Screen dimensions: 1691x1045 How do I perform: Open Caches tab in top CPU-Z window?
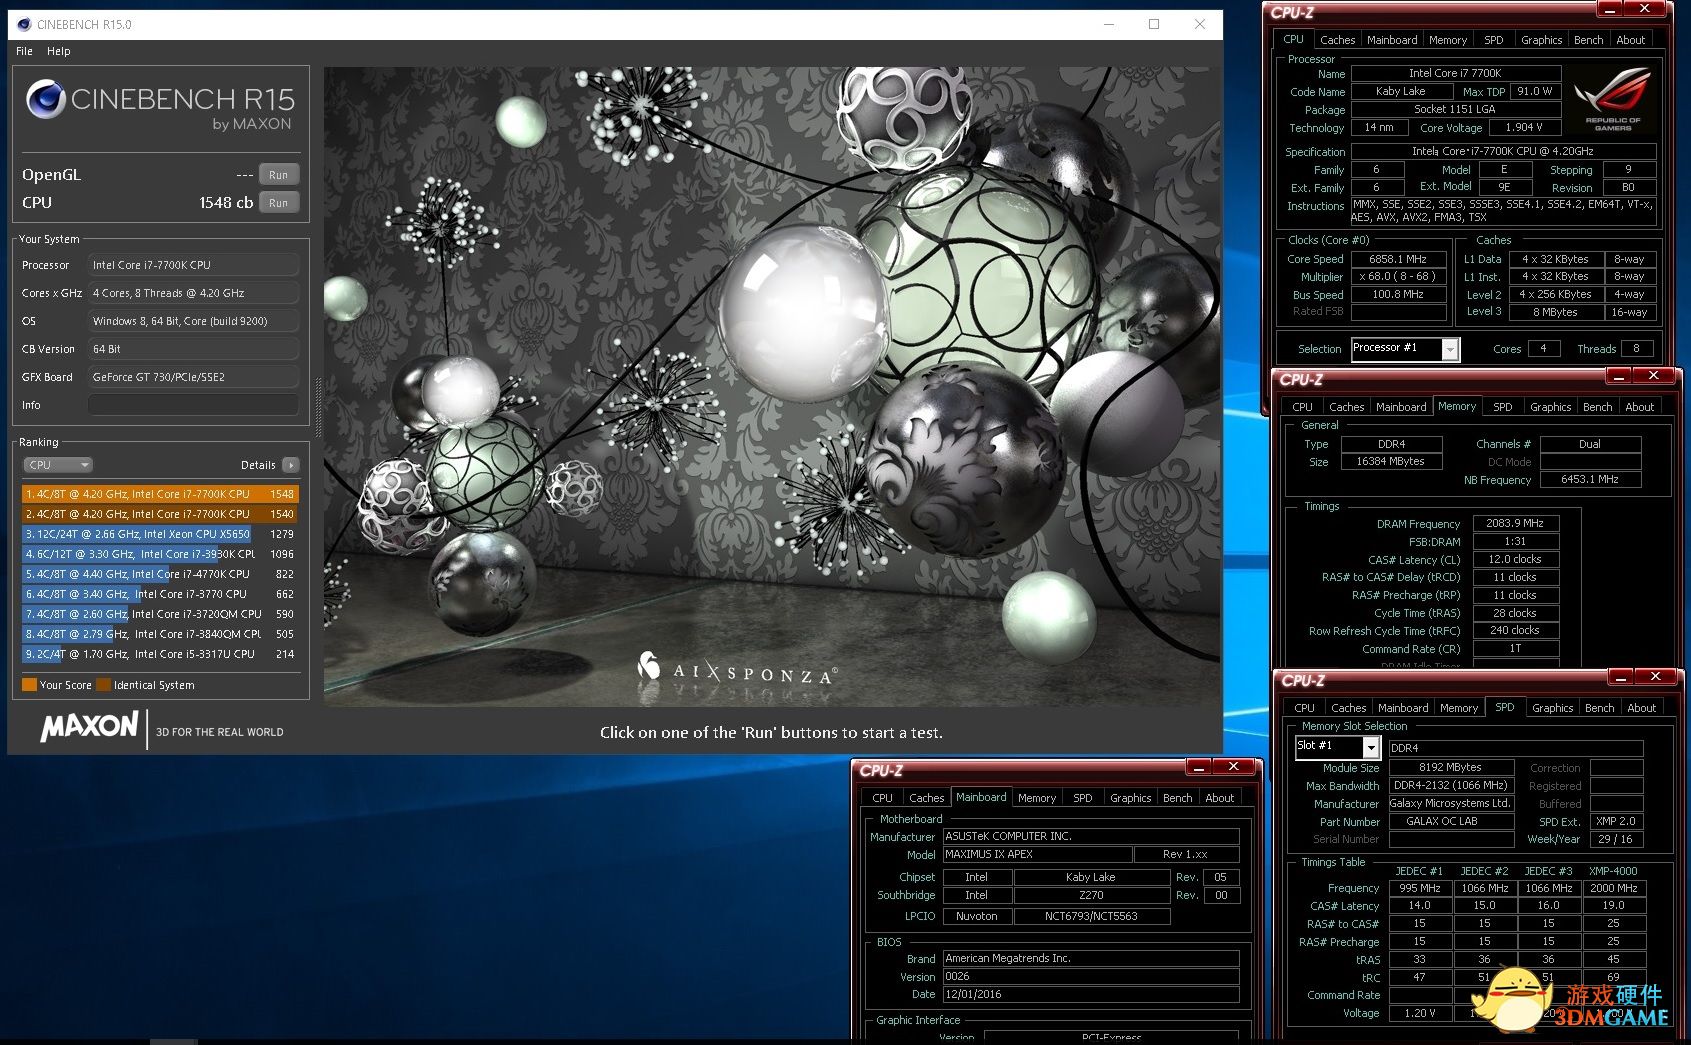(1337, 40)
